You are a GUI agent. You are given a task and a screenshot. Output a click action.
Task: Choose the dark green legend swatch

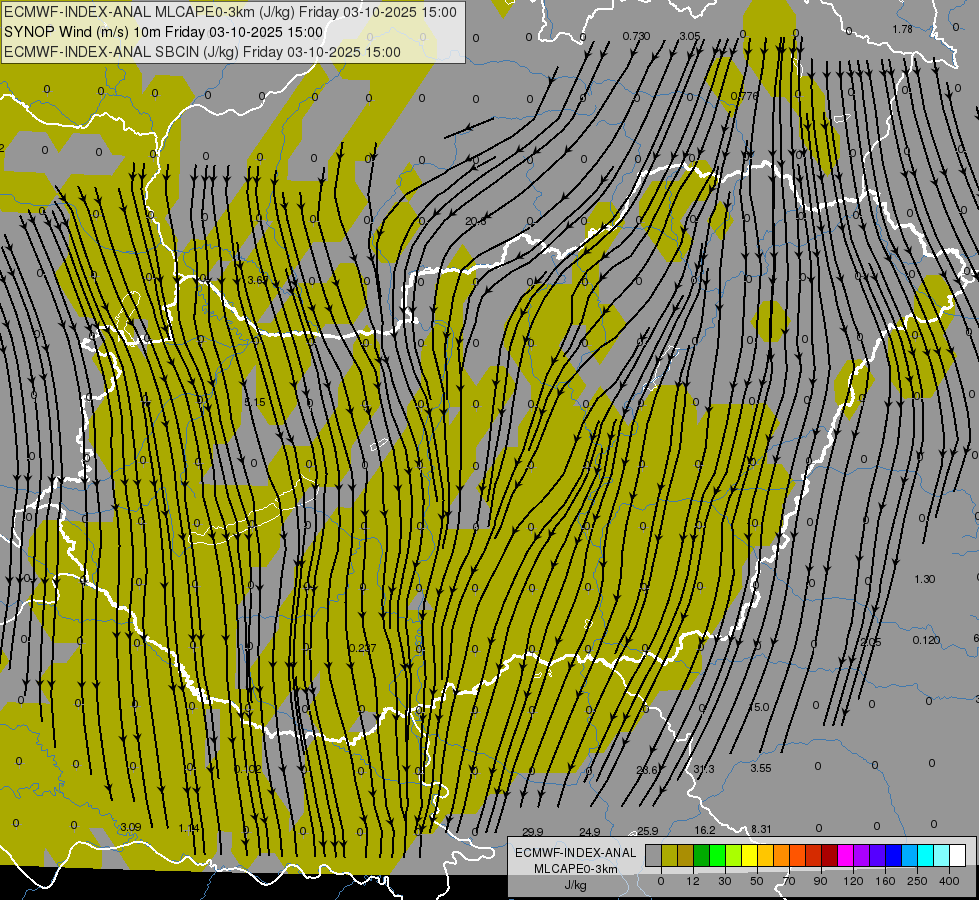(702, 855)
